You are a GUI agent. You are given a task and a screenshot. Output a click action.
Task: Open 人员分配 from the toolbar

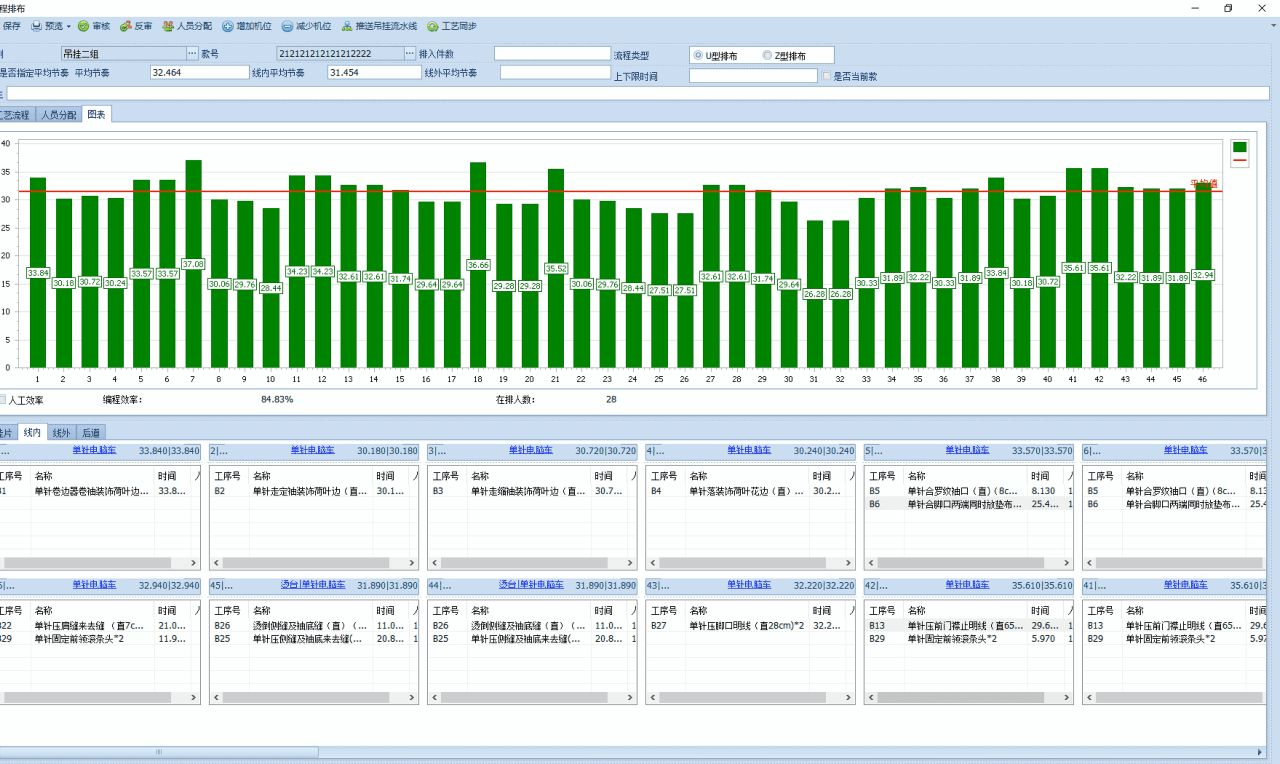tap(168, 26)
